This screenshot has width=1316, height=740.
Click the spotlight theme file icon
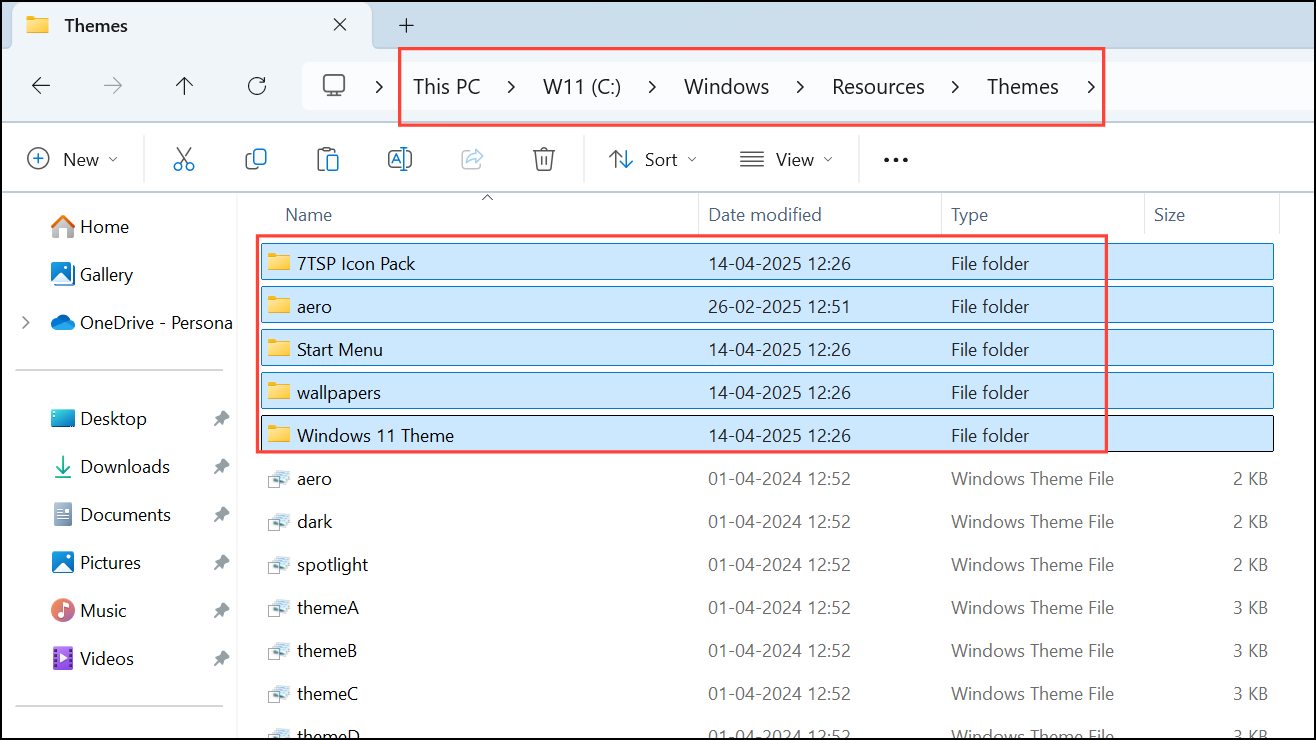(278, 565)
